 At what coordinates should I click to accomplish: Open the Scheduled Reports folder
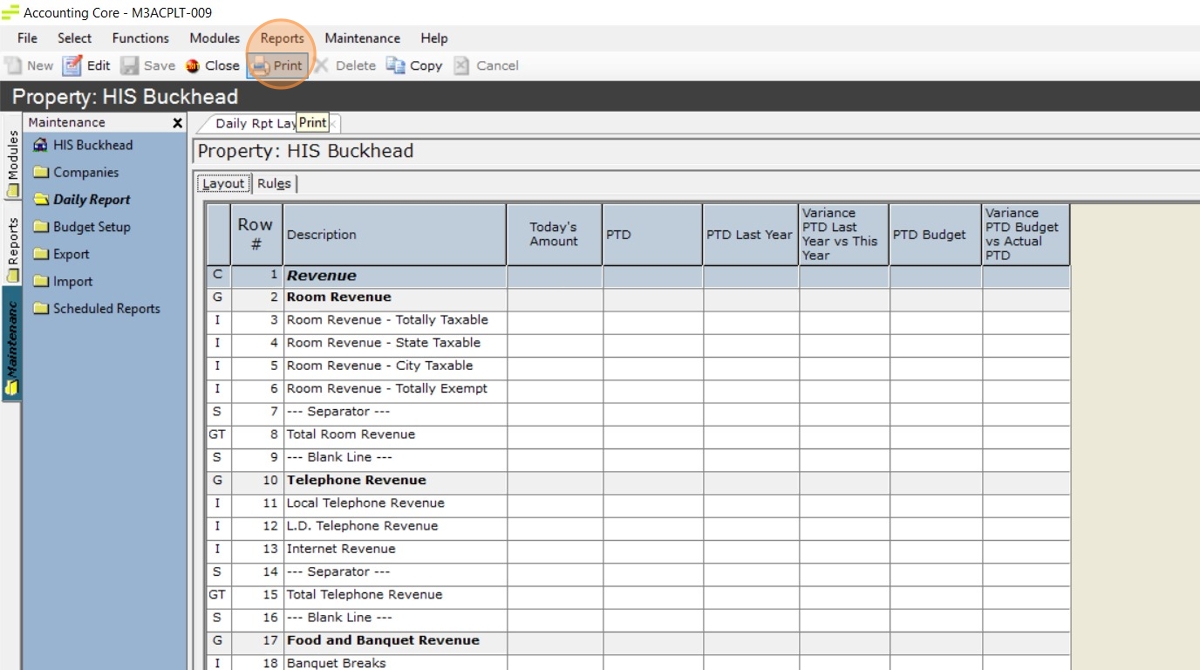tap(106, 309)
